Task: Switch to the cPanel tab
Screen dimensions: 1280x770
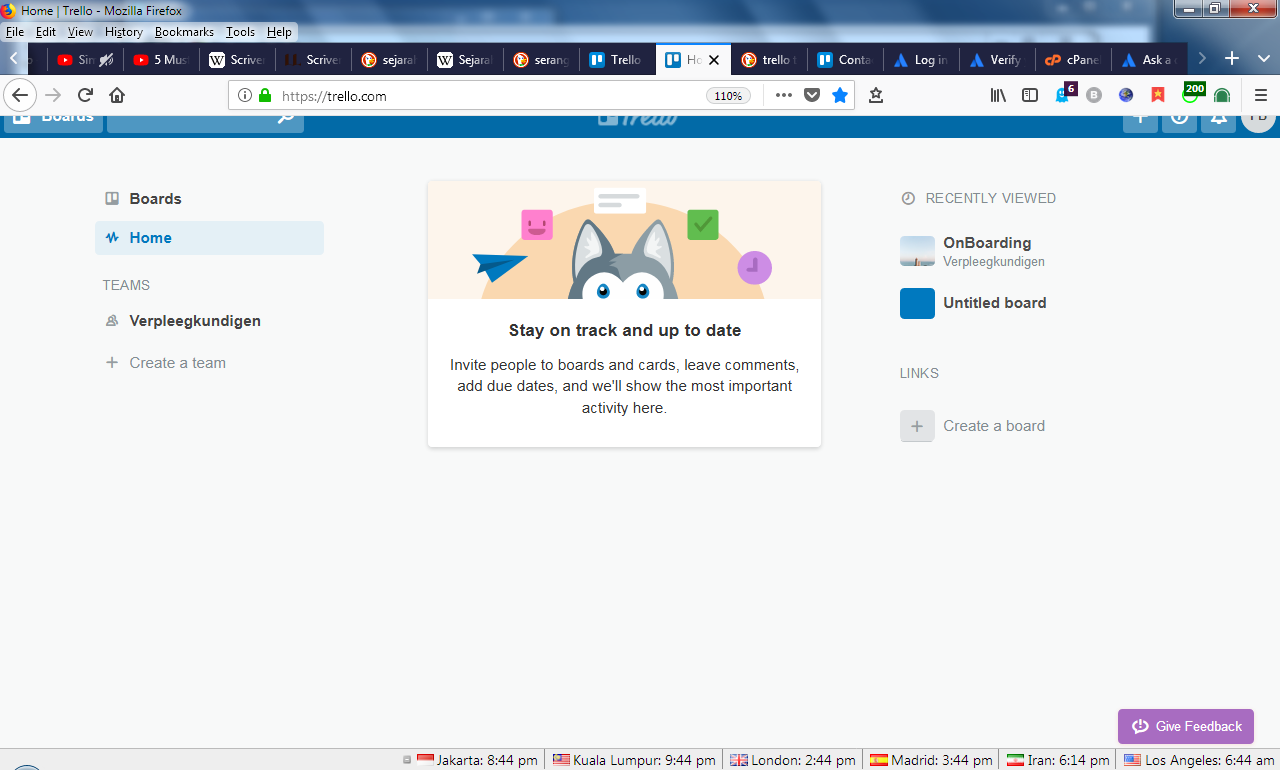Action: tap(1071, 60)
